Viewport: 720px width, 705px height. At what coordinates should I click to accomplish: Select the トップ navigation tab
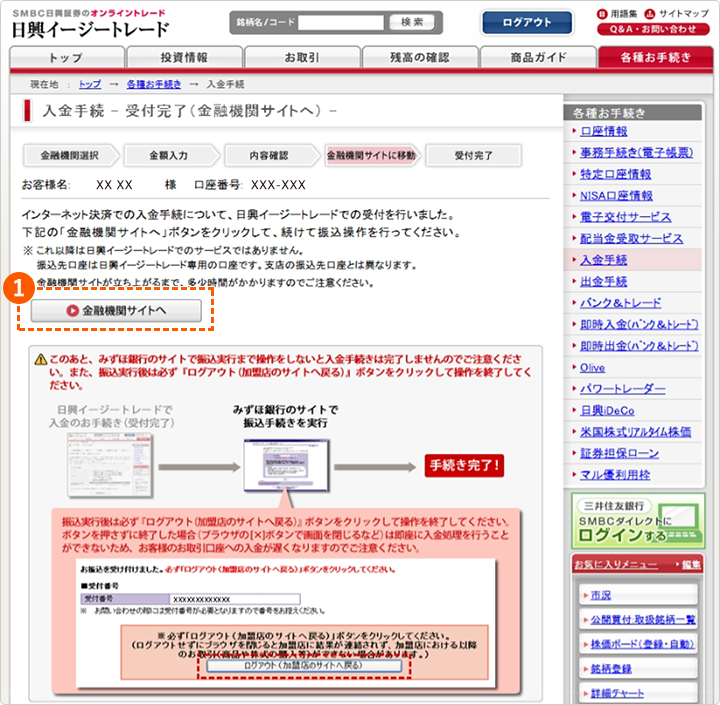(67, 57)
